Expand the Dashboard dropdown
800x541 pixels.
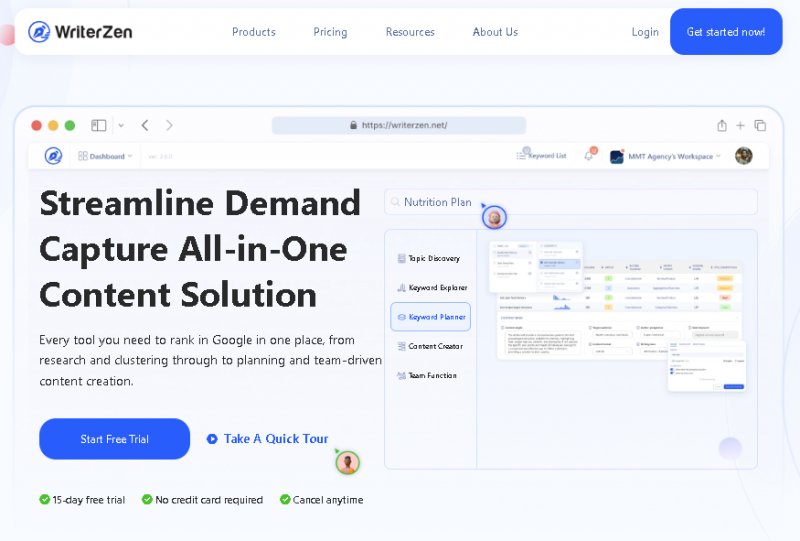[x=105, y=156]
